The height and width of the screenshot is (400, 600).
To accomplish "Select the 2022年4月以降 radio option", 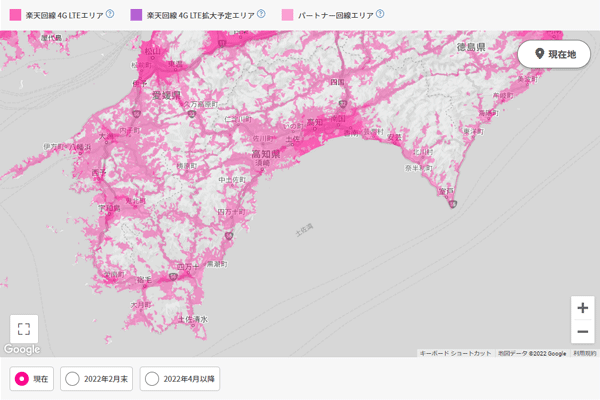I will pos(179,379).
